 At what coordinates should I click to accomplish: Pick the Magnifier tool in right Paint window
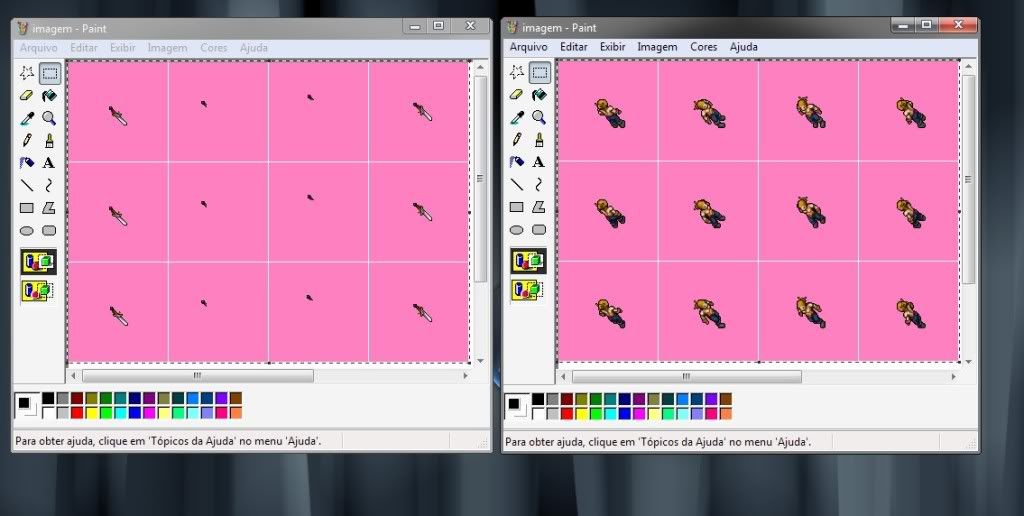click(x=539, y=118)
